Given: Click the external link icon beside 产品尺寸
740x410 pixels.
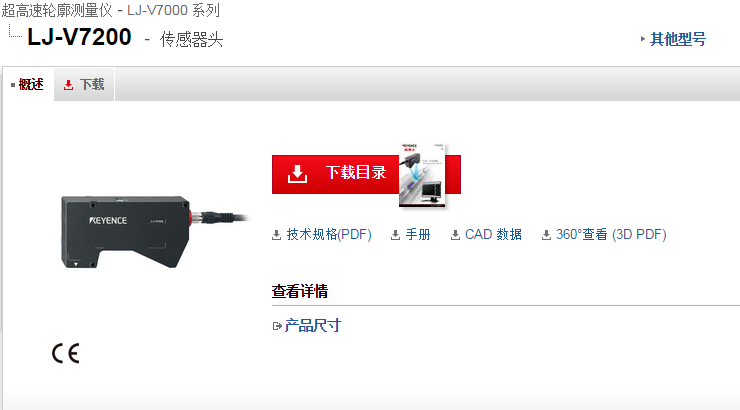Looking at the screenshot, I should point(277,326).
